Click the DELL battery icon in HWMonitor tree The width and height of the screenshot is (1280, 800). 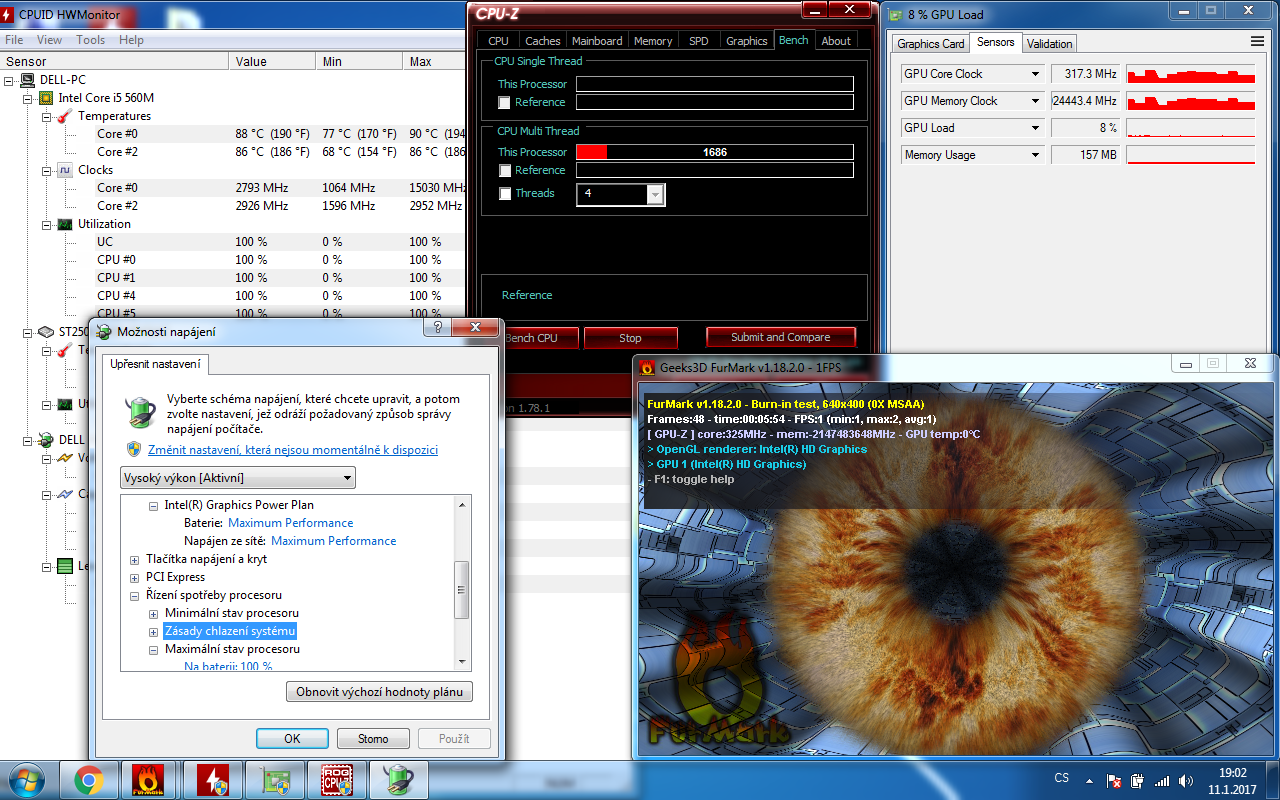point(46,440)
